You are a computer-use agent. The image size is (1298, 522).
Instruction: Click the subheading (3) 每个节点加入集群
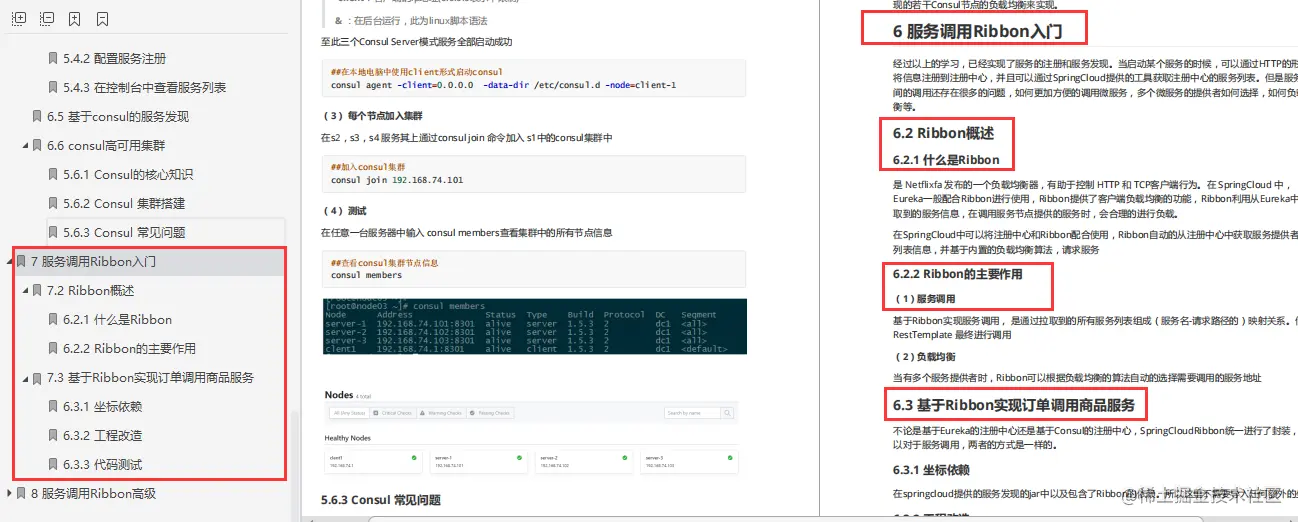372,116
